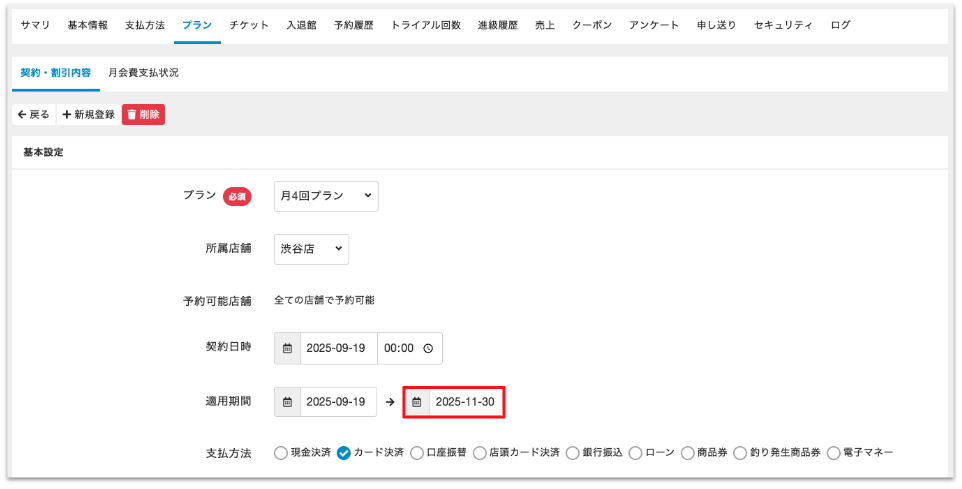Click the trash 削除 delete button
This screenshot has width=962, height=489.
143,115
